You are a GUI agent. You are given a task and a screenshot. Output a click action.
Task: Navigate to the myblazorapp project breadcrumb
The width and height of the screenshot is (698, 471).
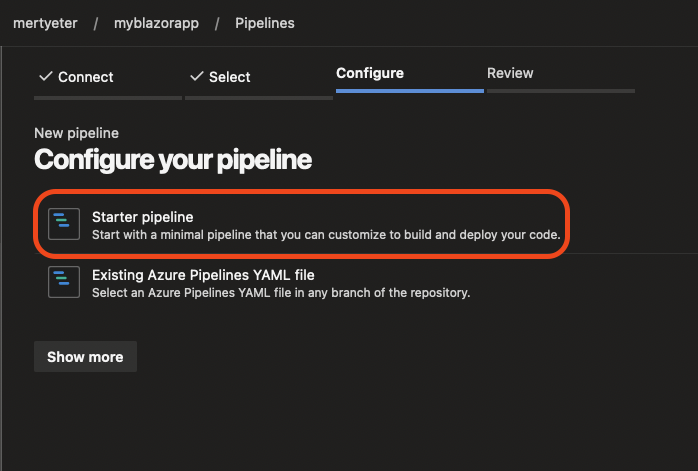[x=156, y=23]
